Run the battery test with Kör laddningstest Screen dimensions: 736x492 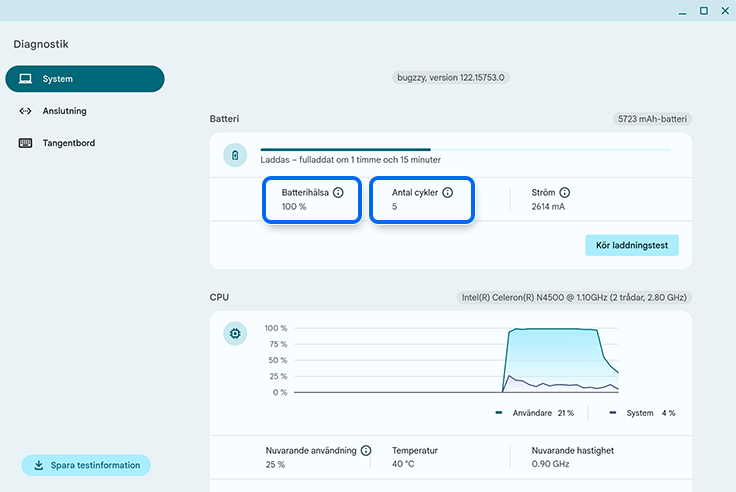coord(632,245)
